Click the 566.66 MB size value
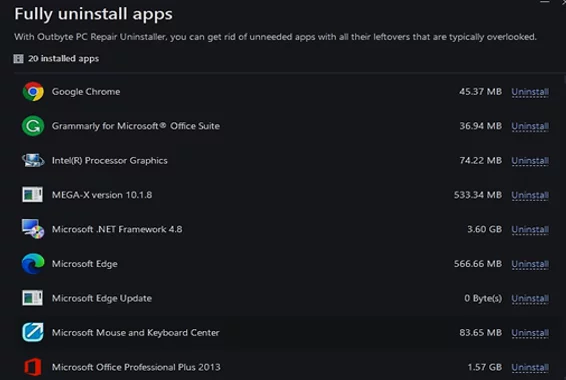This screenshot has height=380, width=566. 478,264
